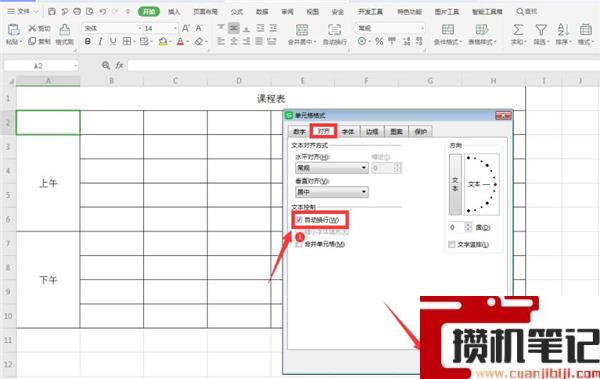Viewport: 600px width, 379px height.
Task: Open the font size 14 dropdown
Action: click(x=175, y=28)
